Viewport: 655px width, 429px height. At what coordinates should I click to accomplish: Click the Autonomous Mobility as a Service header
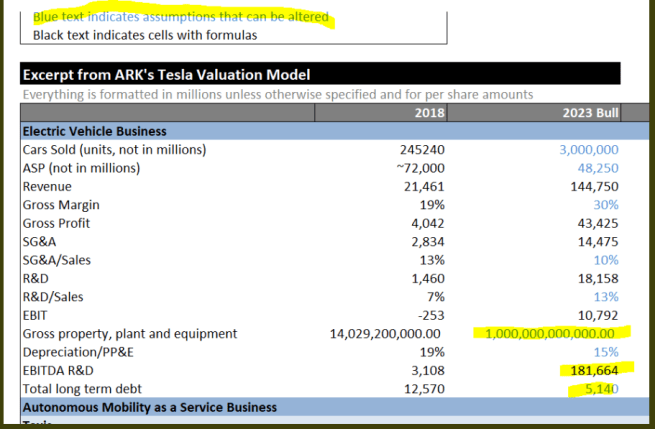149,407
